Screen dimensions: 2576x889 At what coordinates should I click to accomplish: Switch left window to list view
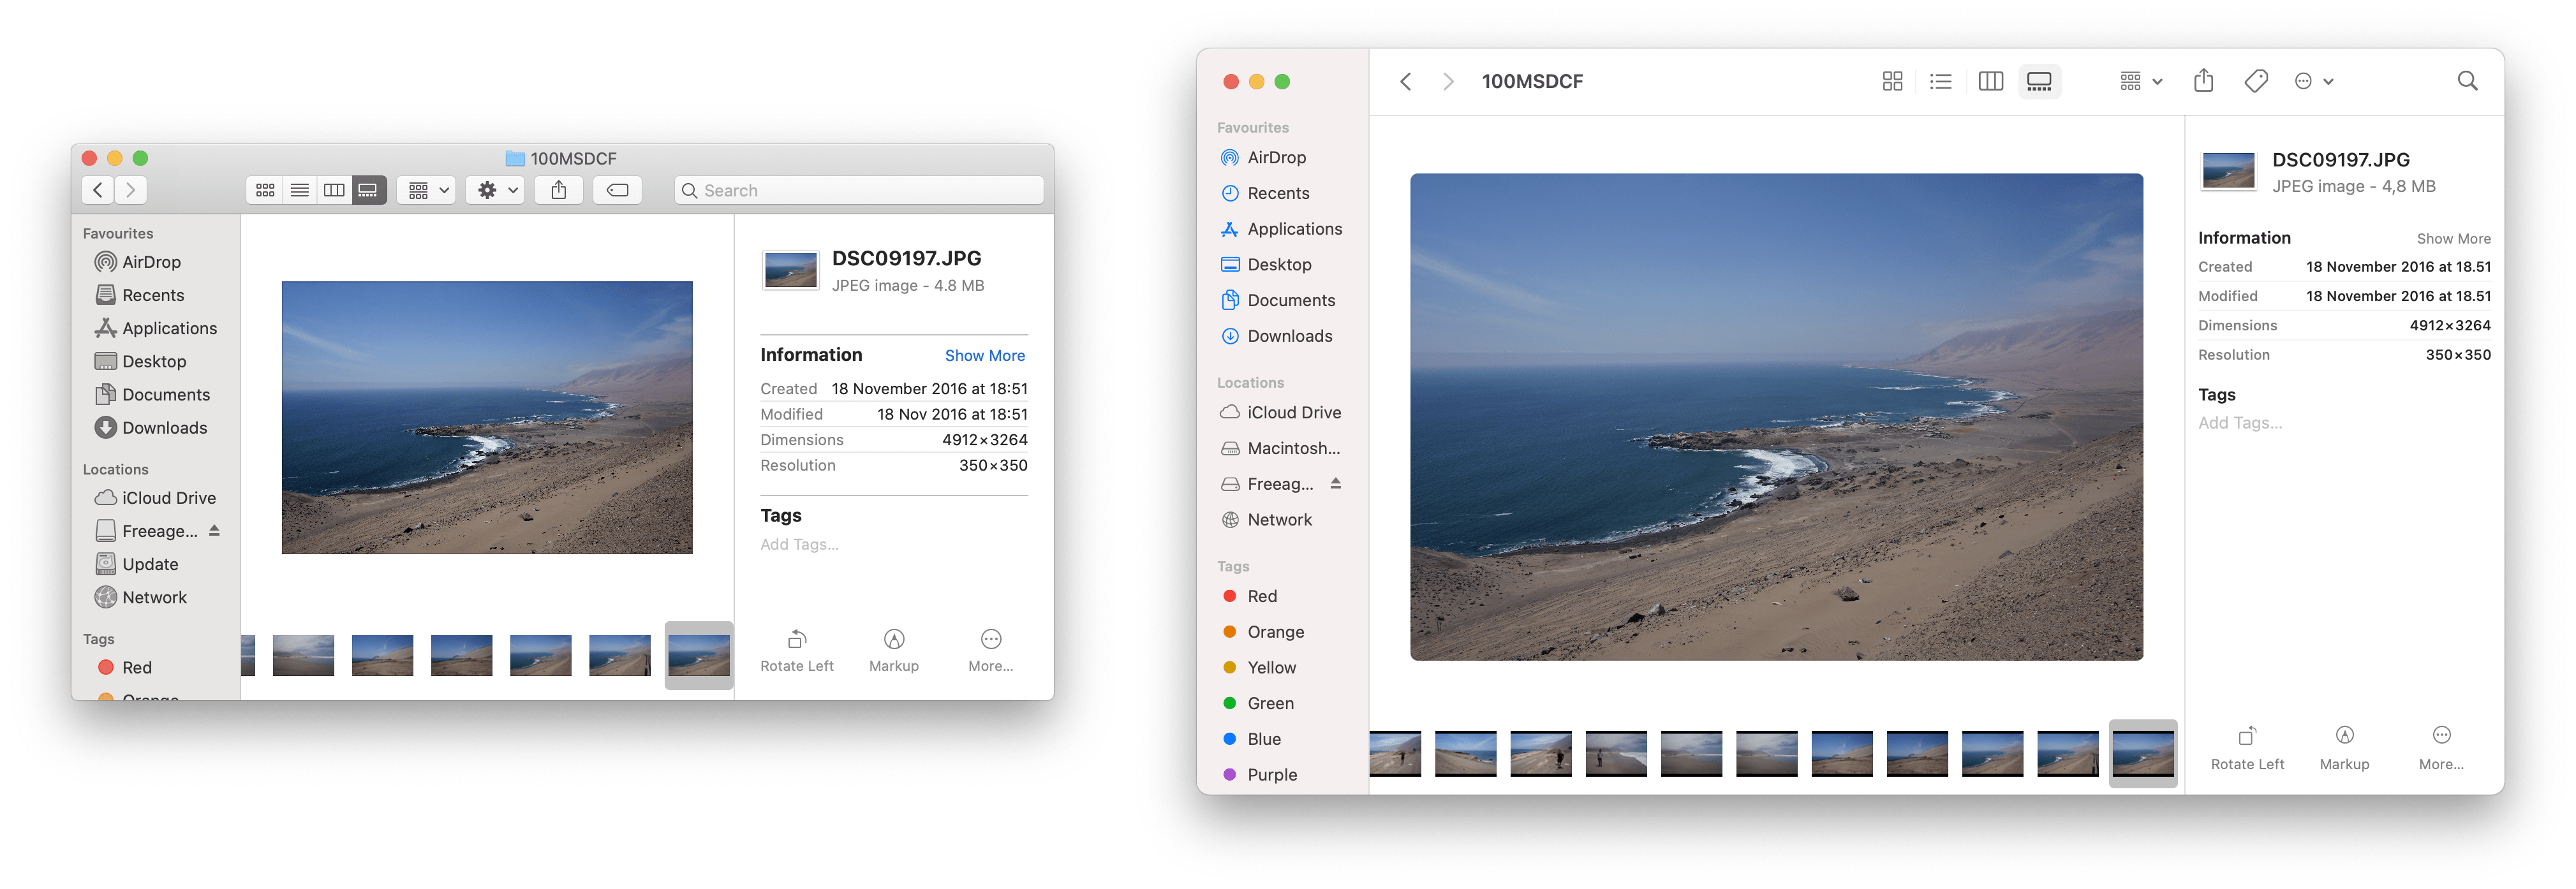coord(299,190)
